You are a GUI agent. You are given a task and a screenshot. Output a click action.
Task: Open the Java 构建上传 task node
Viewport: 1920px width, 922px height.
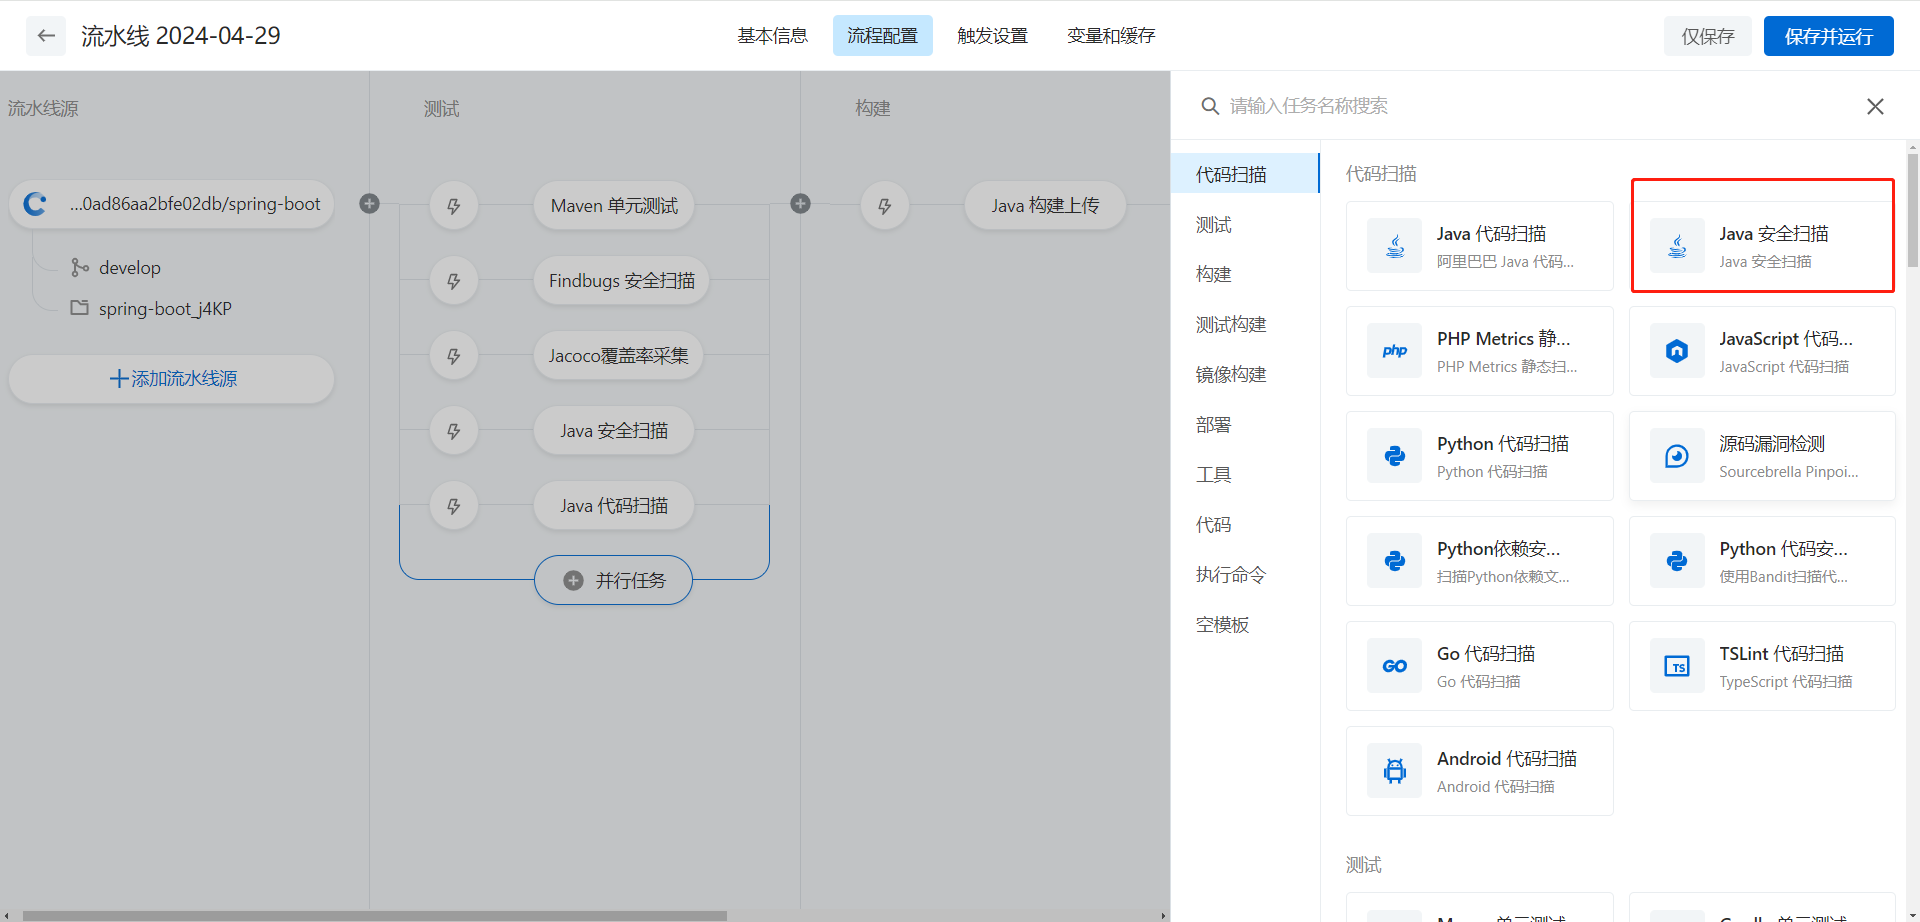(x=1045, y=206)
